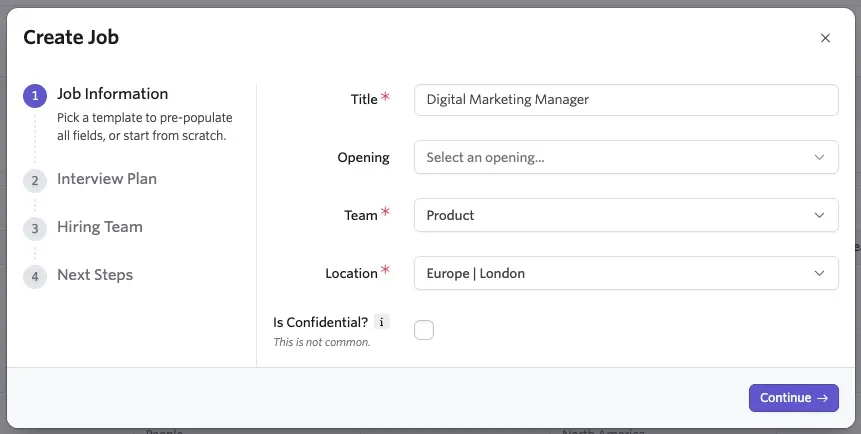The height and width of the screenshot is (434, 861).
Task: Click the Continue button
Action: click(793, 398)
